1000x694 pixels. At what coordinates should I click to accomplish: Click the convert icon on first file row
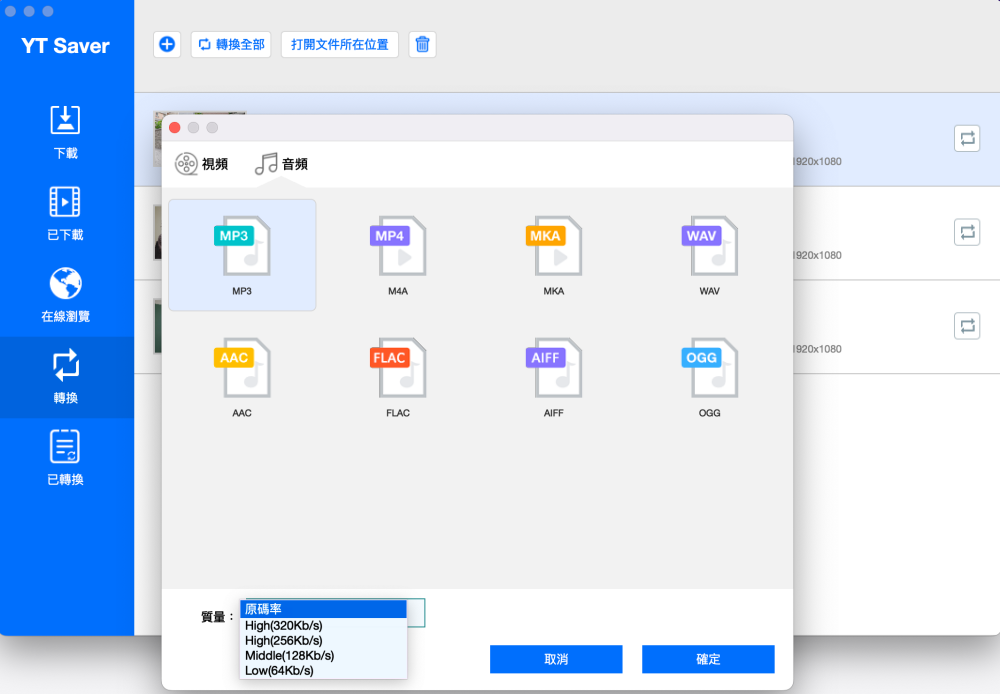tap(967, 139)
